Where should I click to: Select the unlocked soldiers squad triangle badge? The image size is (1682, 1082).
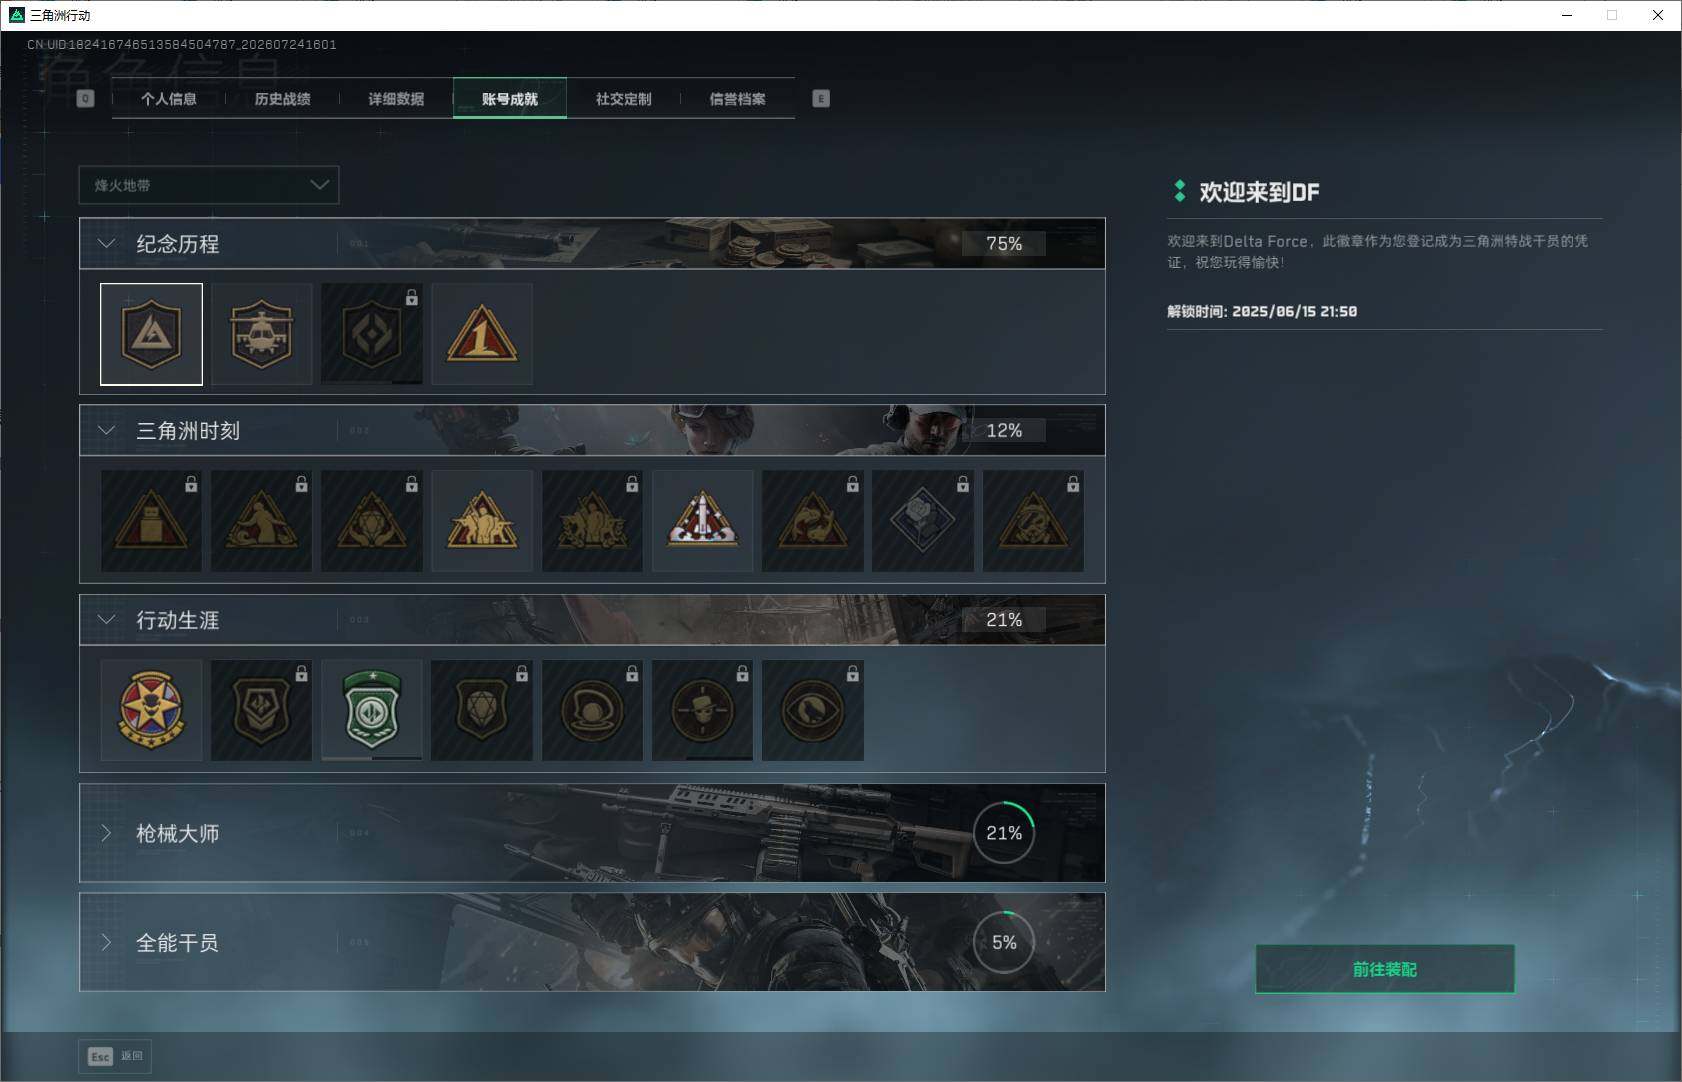pyautogui.click(x=481, y=521)
